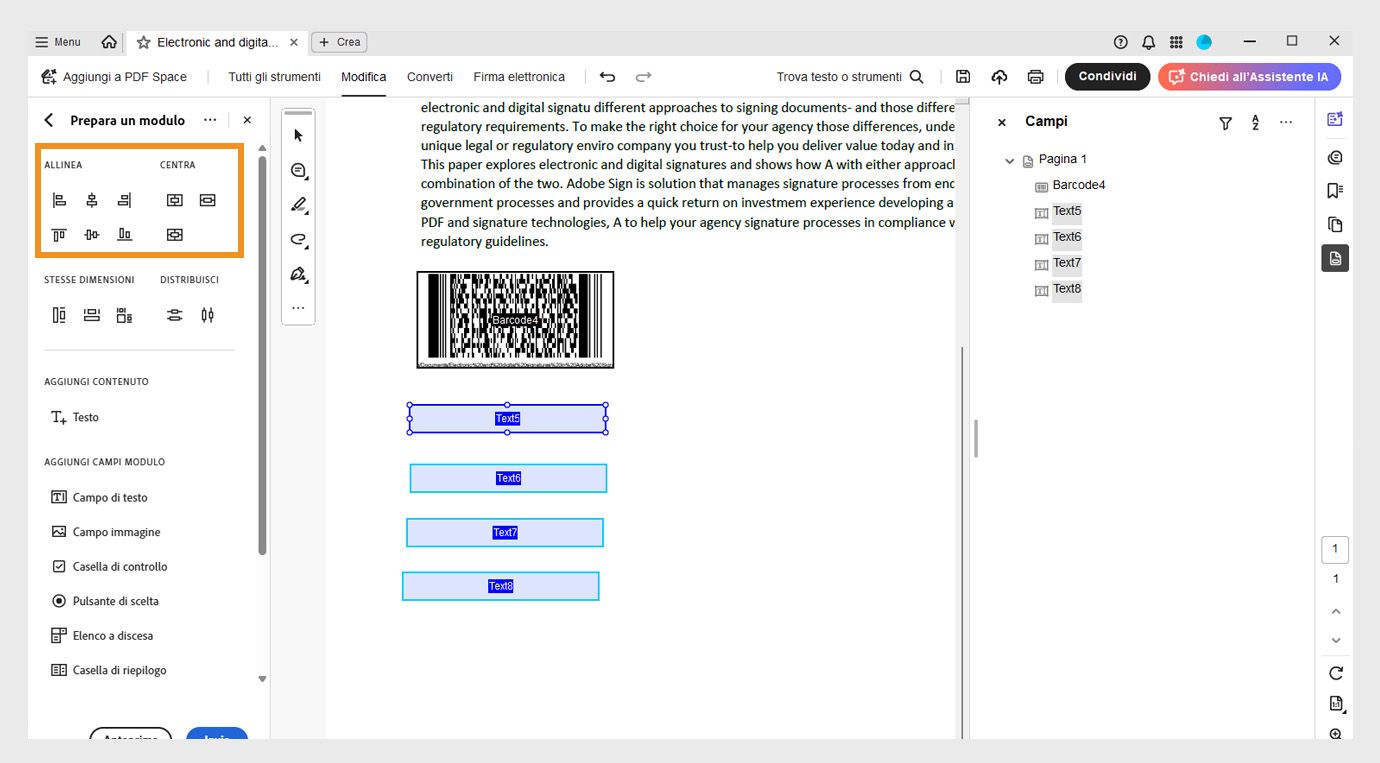
Task: Click the Condividi button
Action: pos(1107,77)
